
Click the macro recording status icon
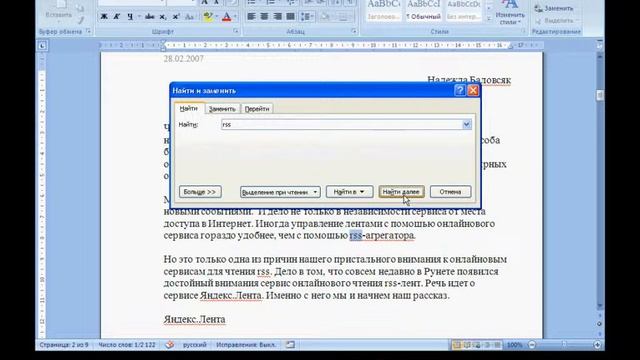click(290, 345)
